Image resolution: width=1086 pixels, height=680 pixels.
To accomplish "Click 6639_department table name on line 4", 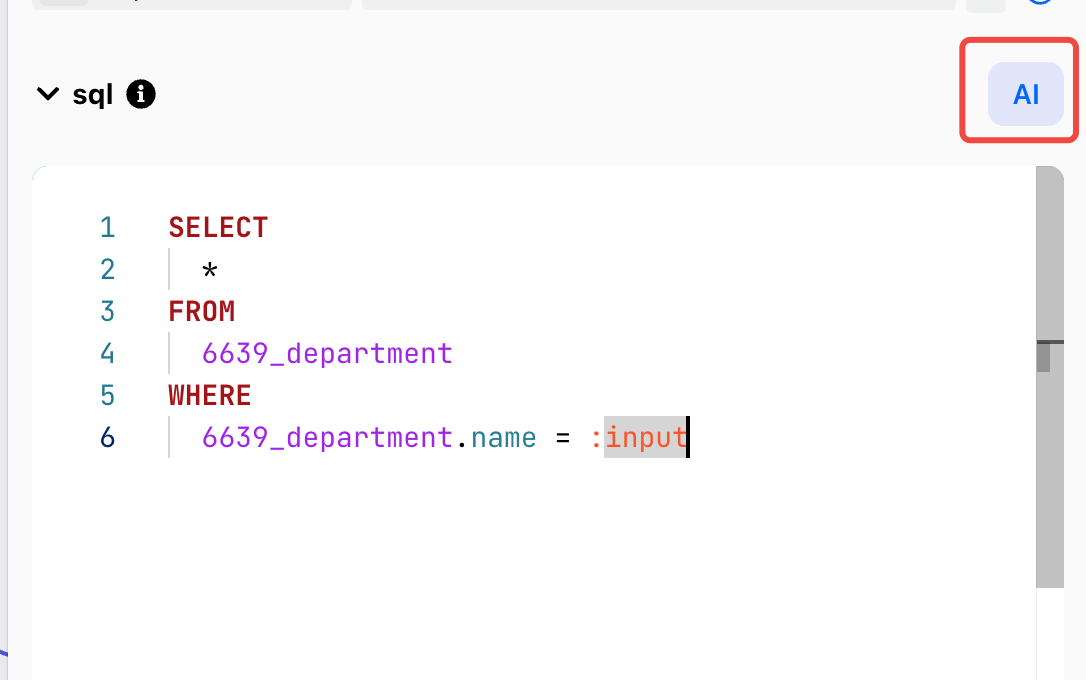I will pos(327,354).
